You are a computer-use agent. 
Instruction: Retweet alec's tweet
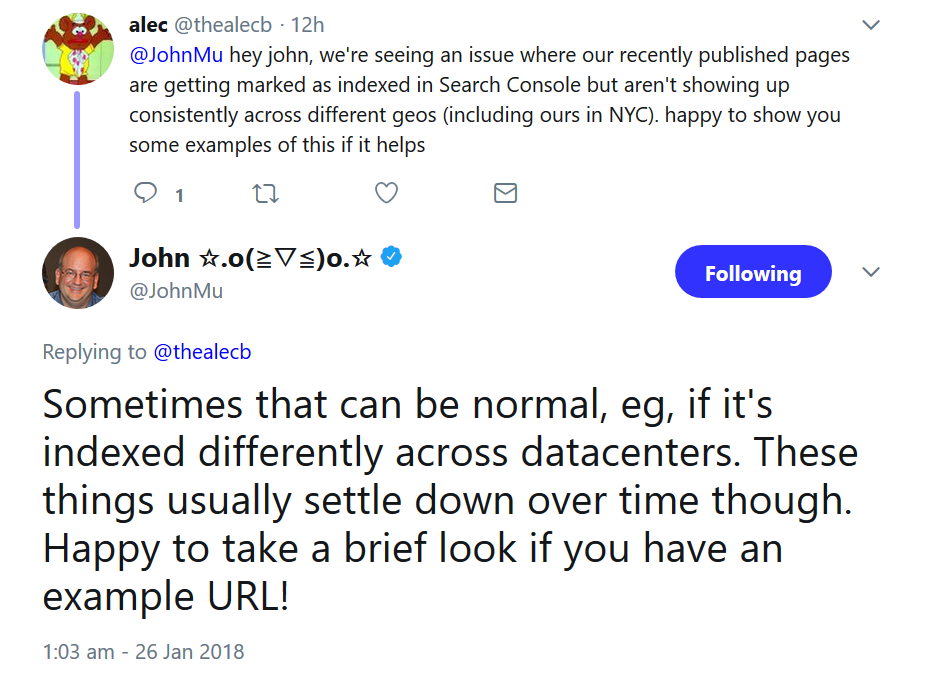tap(266, 193)
